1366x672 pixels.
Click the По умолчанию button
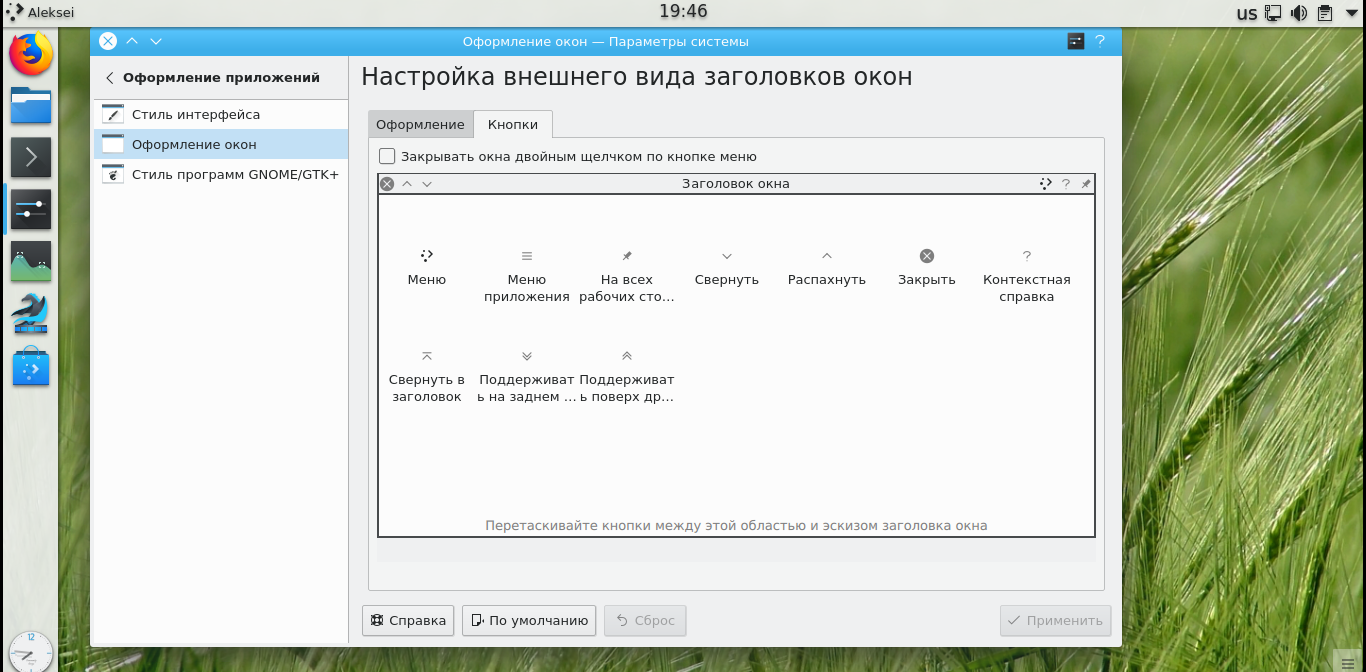(528, 620)
